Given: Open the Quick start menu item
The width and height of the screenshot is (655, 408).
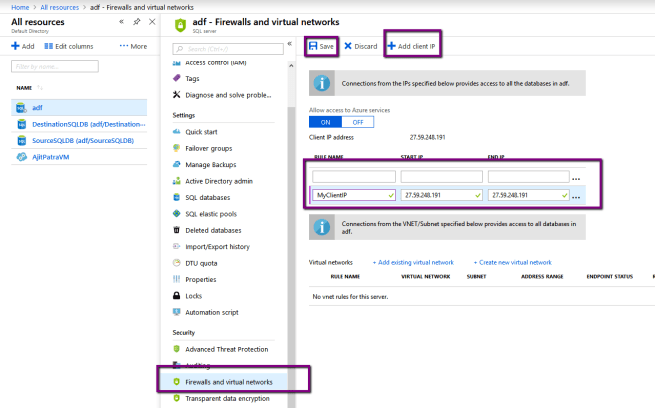Looking at the screenshot, I should [x=201, y=132].
